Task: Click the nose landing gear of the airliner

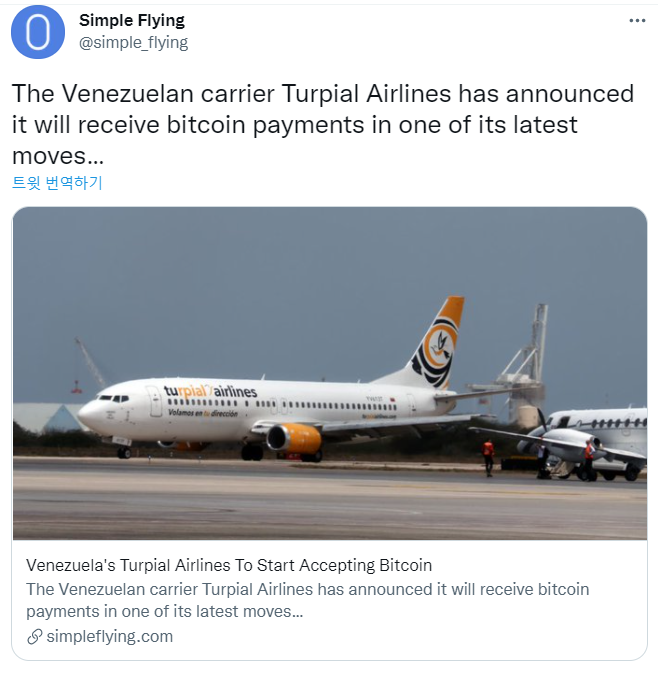Action: click(124, 452)
